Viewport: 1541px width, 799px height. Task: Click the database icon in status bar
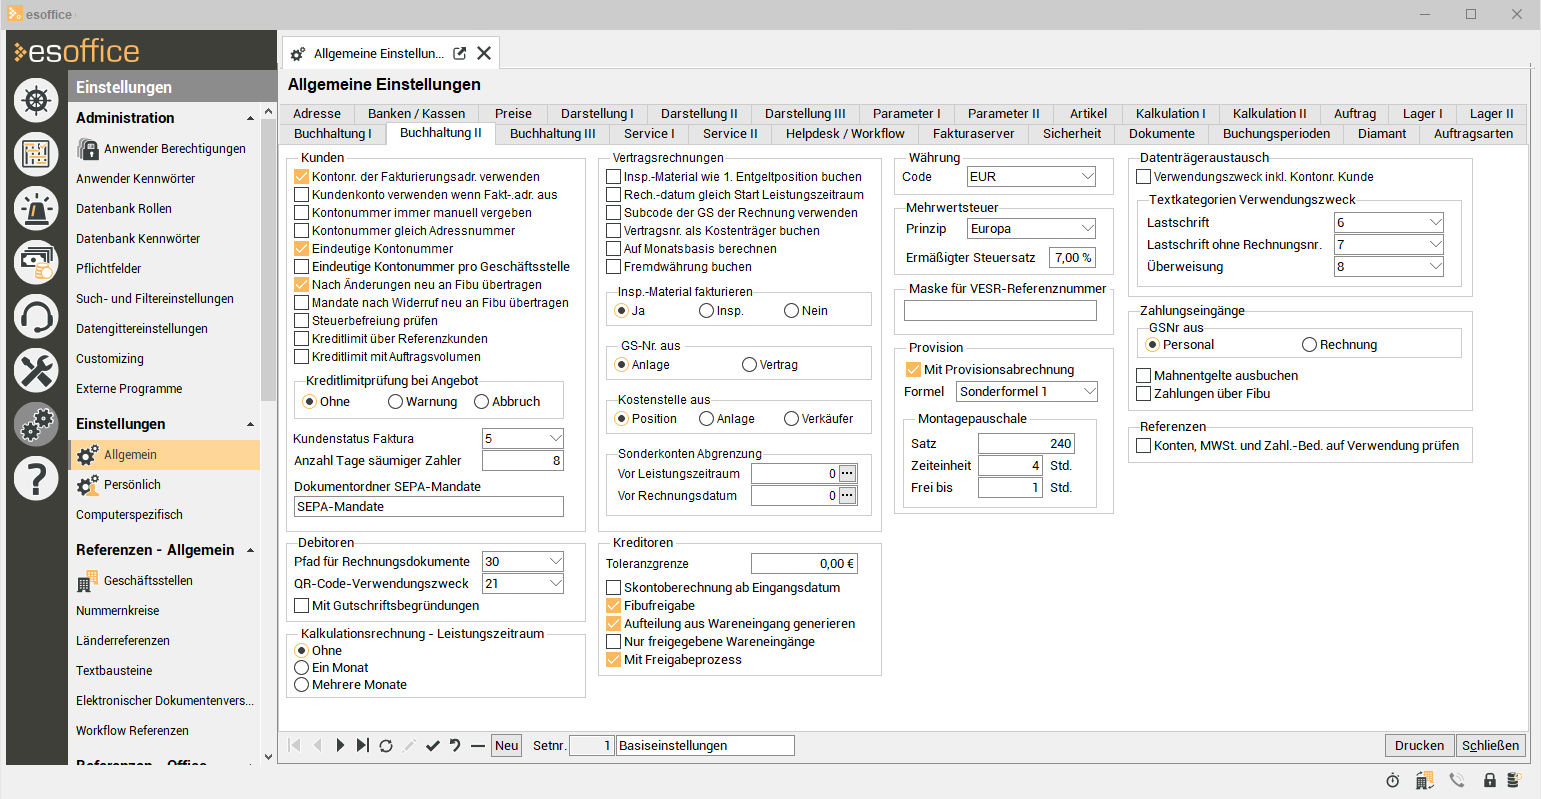[1516, 780]
